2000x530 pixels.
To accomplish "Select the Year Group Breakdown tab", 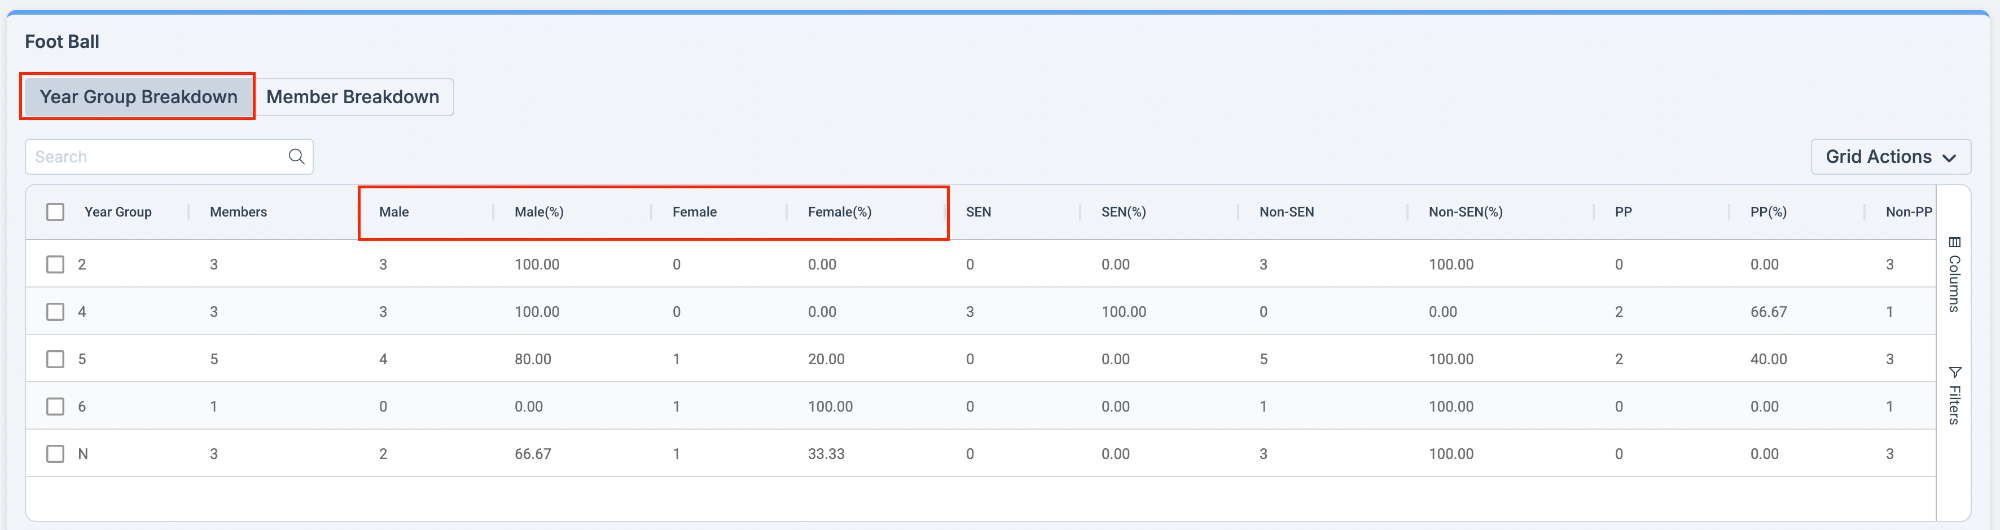I will [139, 97].
